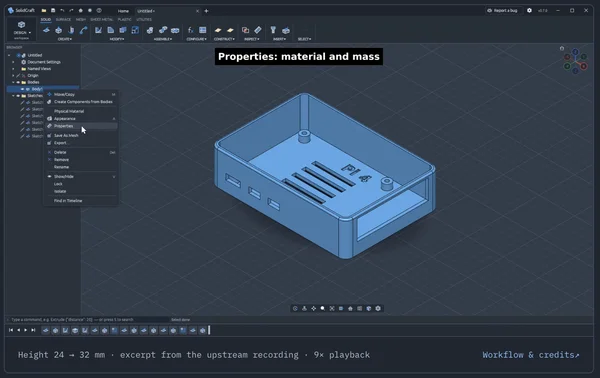
Task: Click the first Modify group tool icon
Action: tap(98, 30)
